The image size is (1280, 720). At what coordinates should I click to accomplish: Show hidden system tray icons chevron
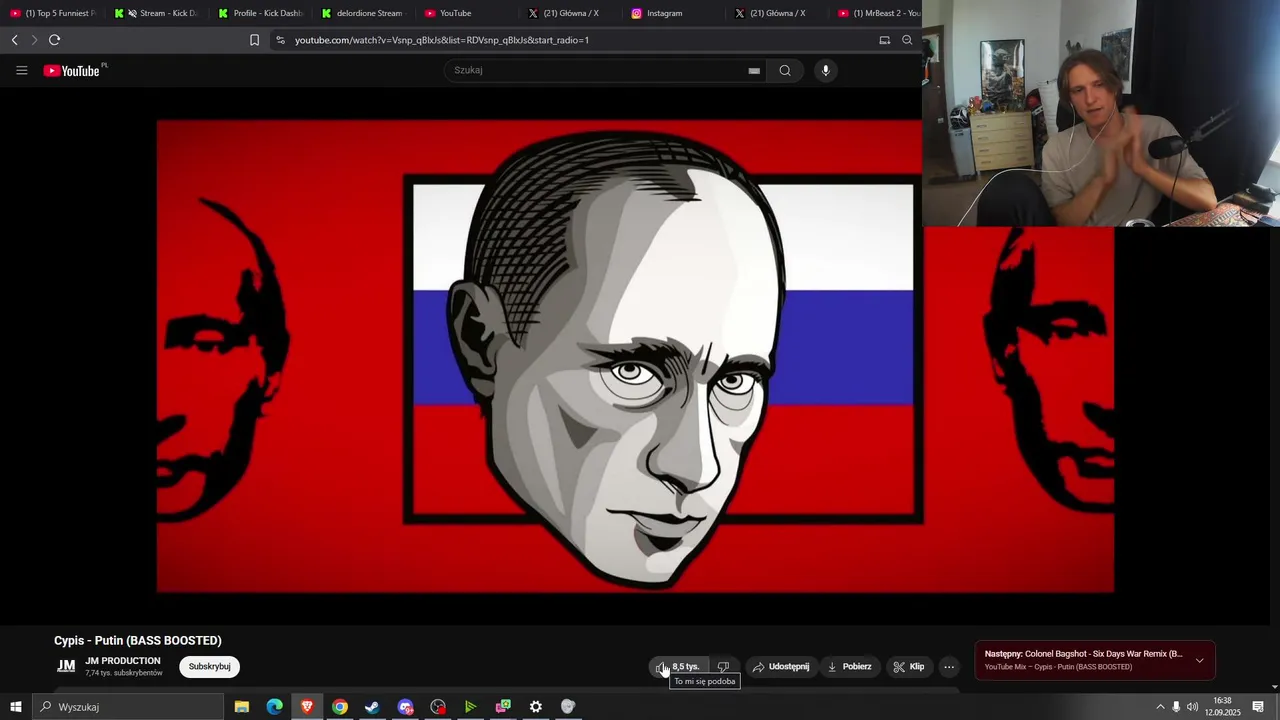coord(1160,707)
